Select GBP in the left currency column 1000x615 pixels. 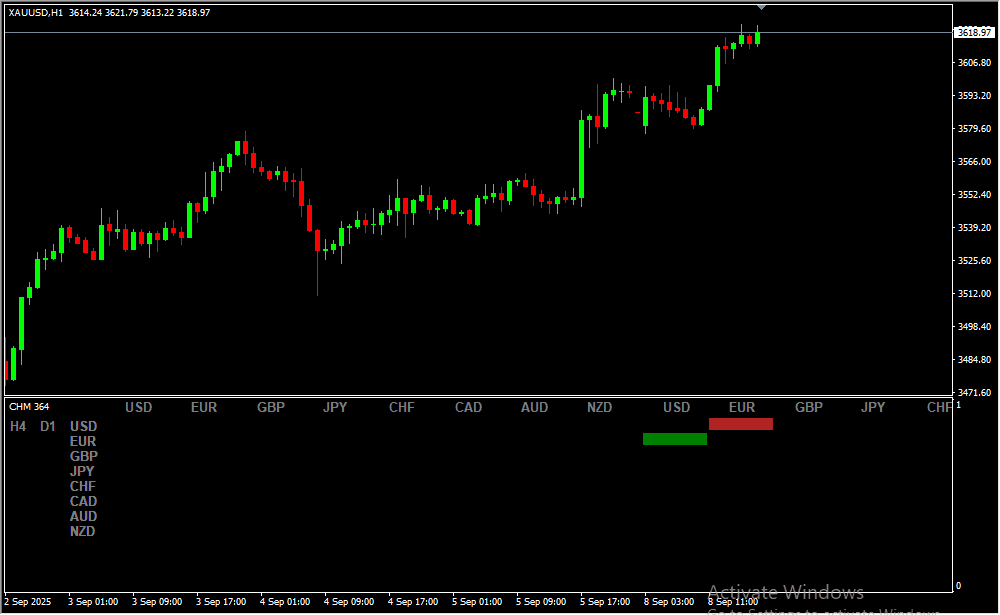click(83, 456)
